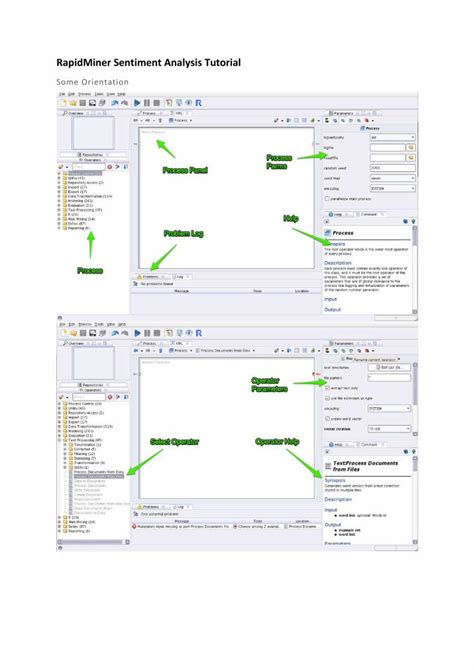Run the process with the play icon in the second screenshot
Viewport: 474px width, 670px height.
[x=137, y=333]
